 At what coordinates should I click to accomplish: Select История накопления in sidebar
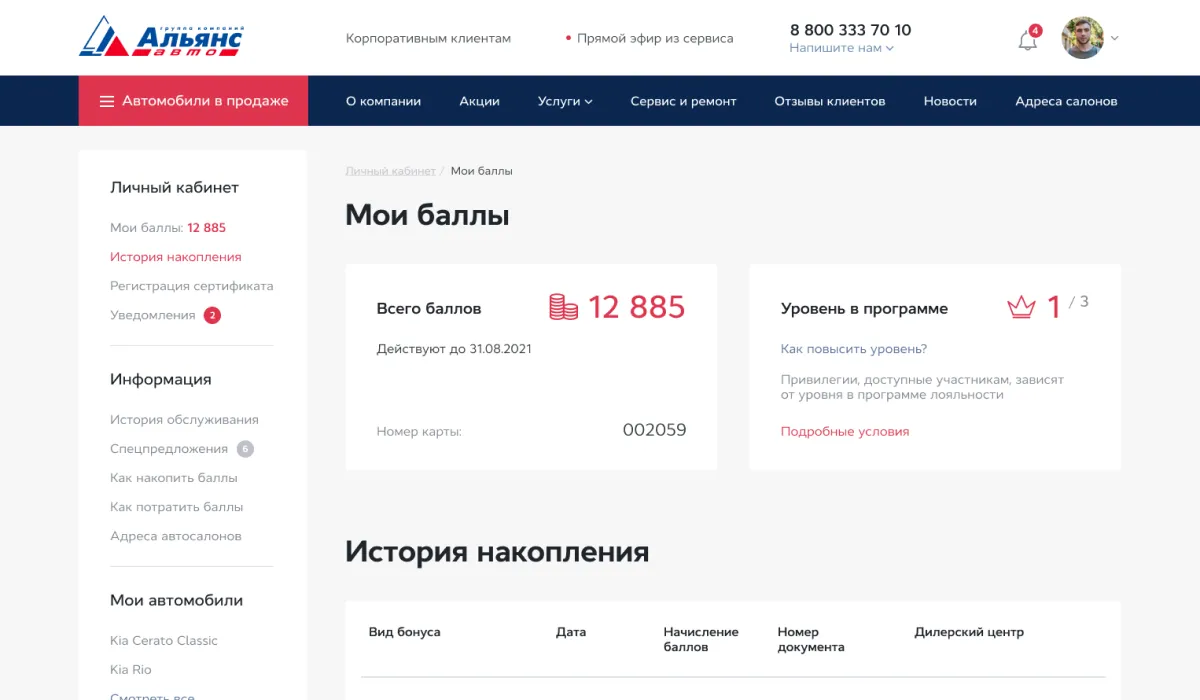click(175, 257)
